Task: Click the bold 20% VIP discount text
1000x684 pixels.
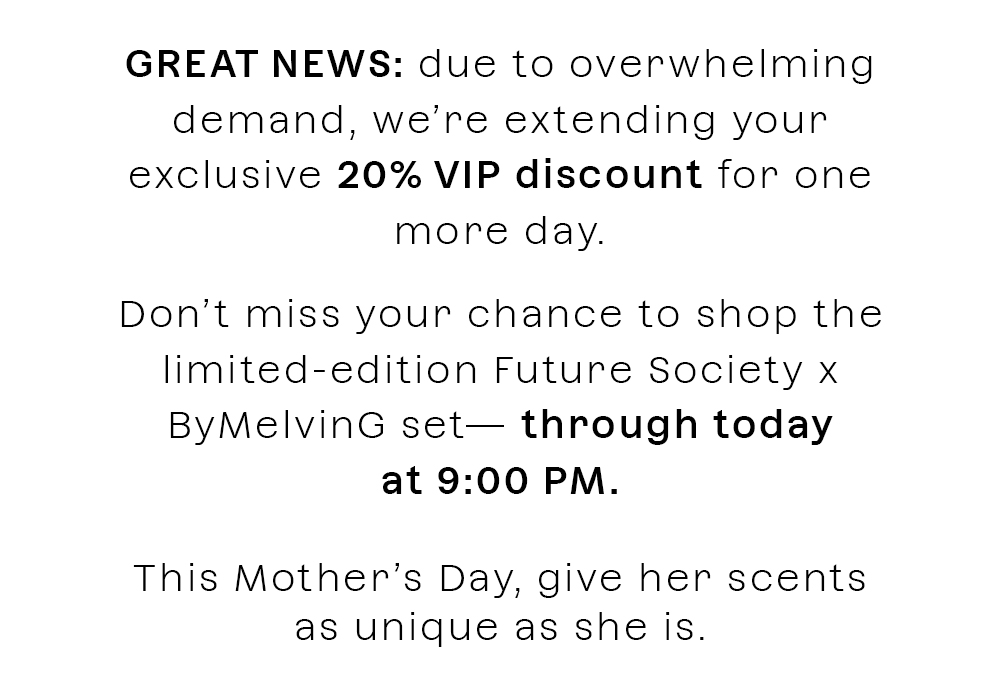Action: coord(520,175)
